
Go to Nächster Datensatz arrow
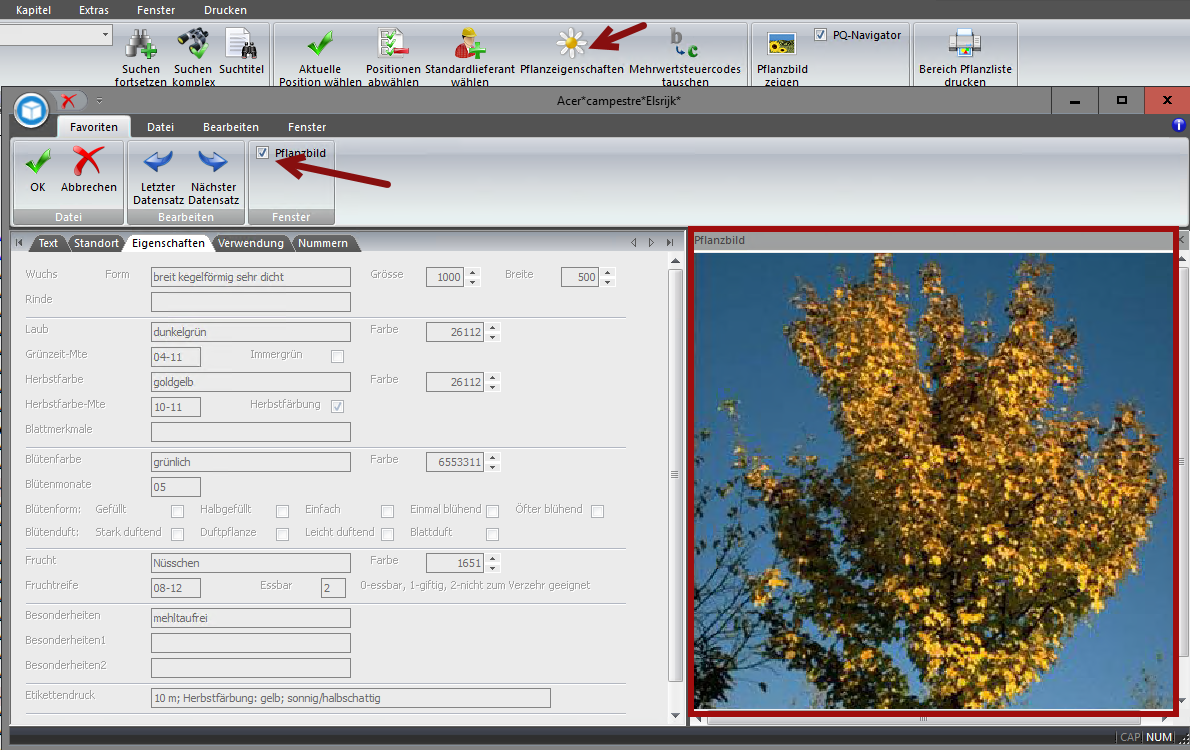pos(213,162)
